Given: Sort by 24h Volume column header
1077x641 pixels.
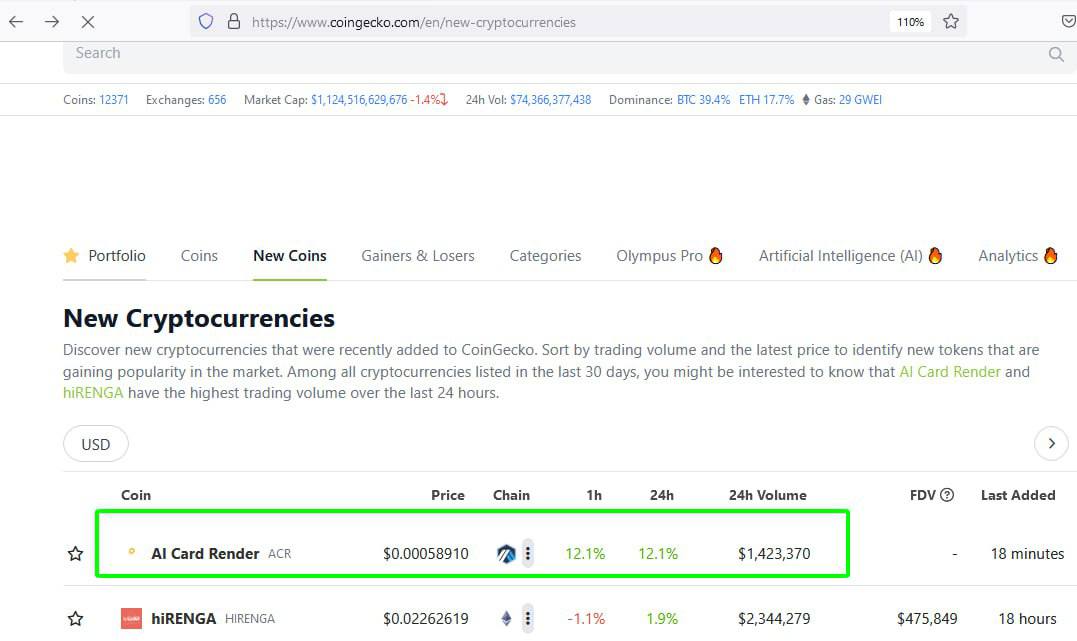Looking at the screenshot, I should 768,495.
